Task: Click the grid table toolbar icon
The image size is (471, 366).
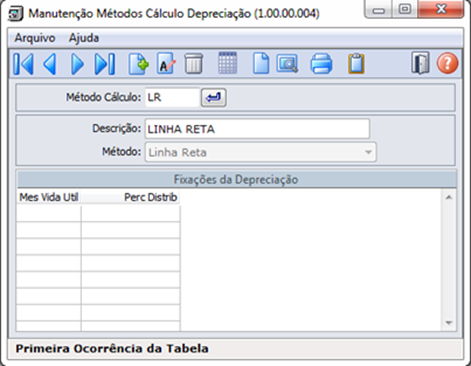Action: (x=228, y=63)
